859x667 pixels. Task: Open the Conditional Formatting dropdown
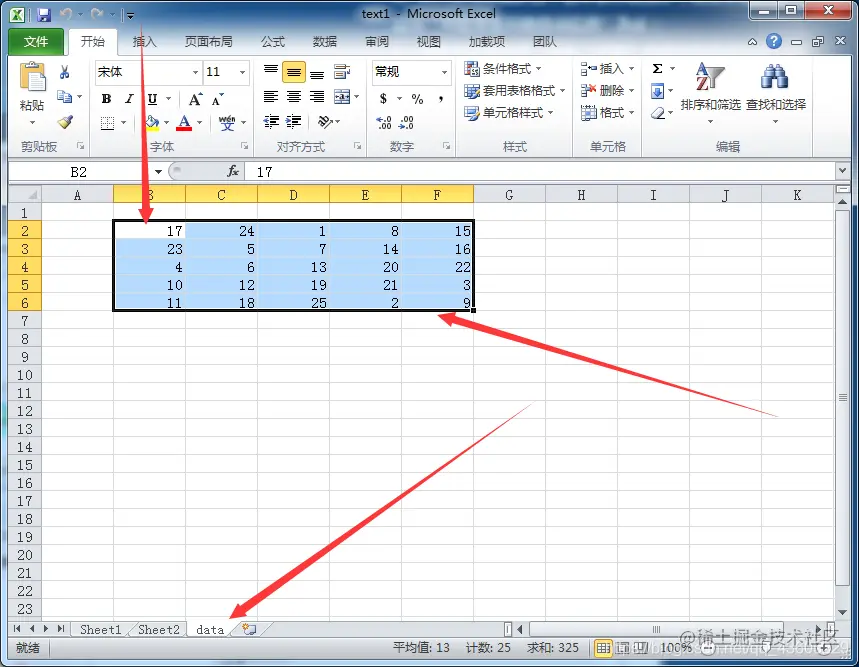click(503, 68)
